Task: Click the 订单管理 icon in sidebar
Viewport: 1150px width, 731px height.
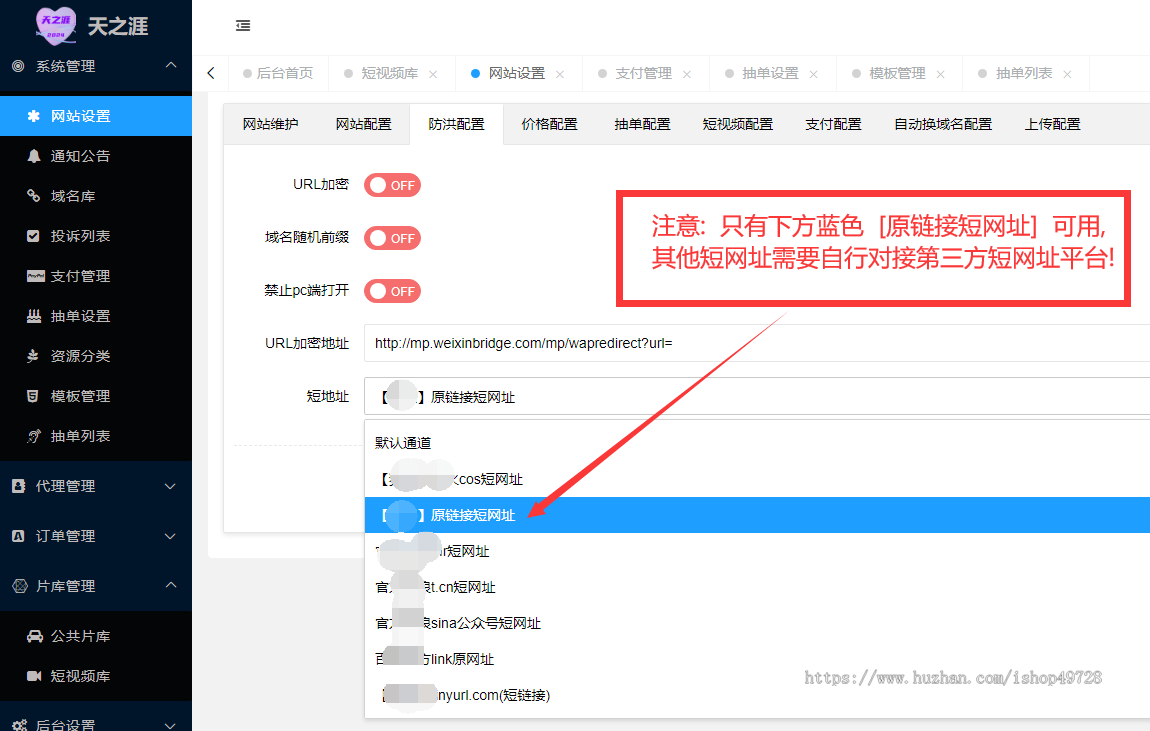Action: point(18,536)
